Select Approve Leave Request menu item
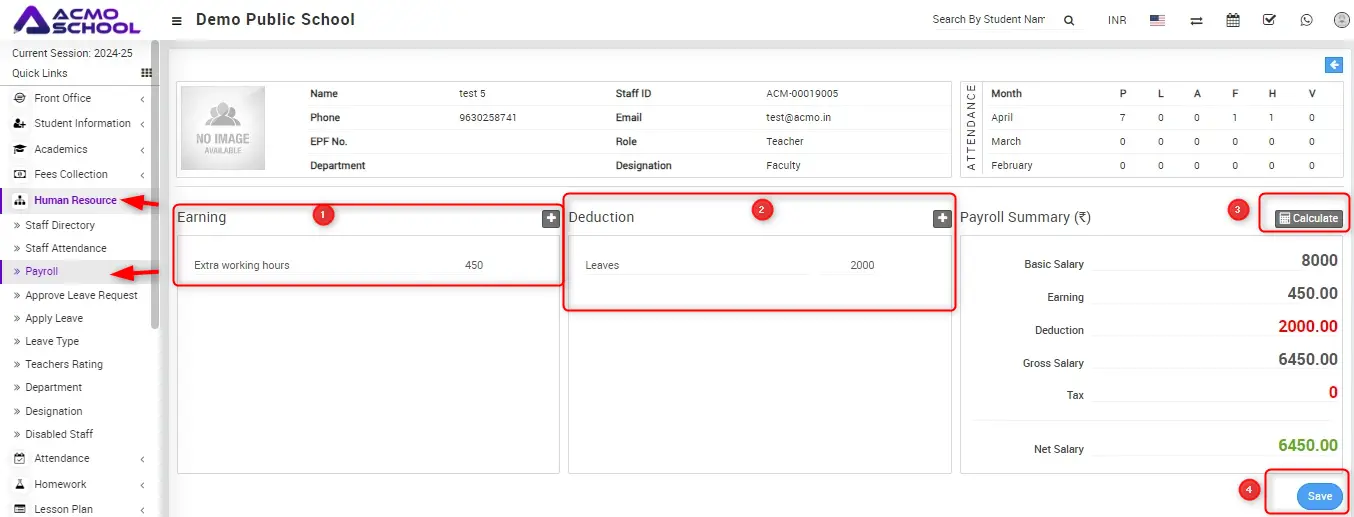 [x=81, y=295]
